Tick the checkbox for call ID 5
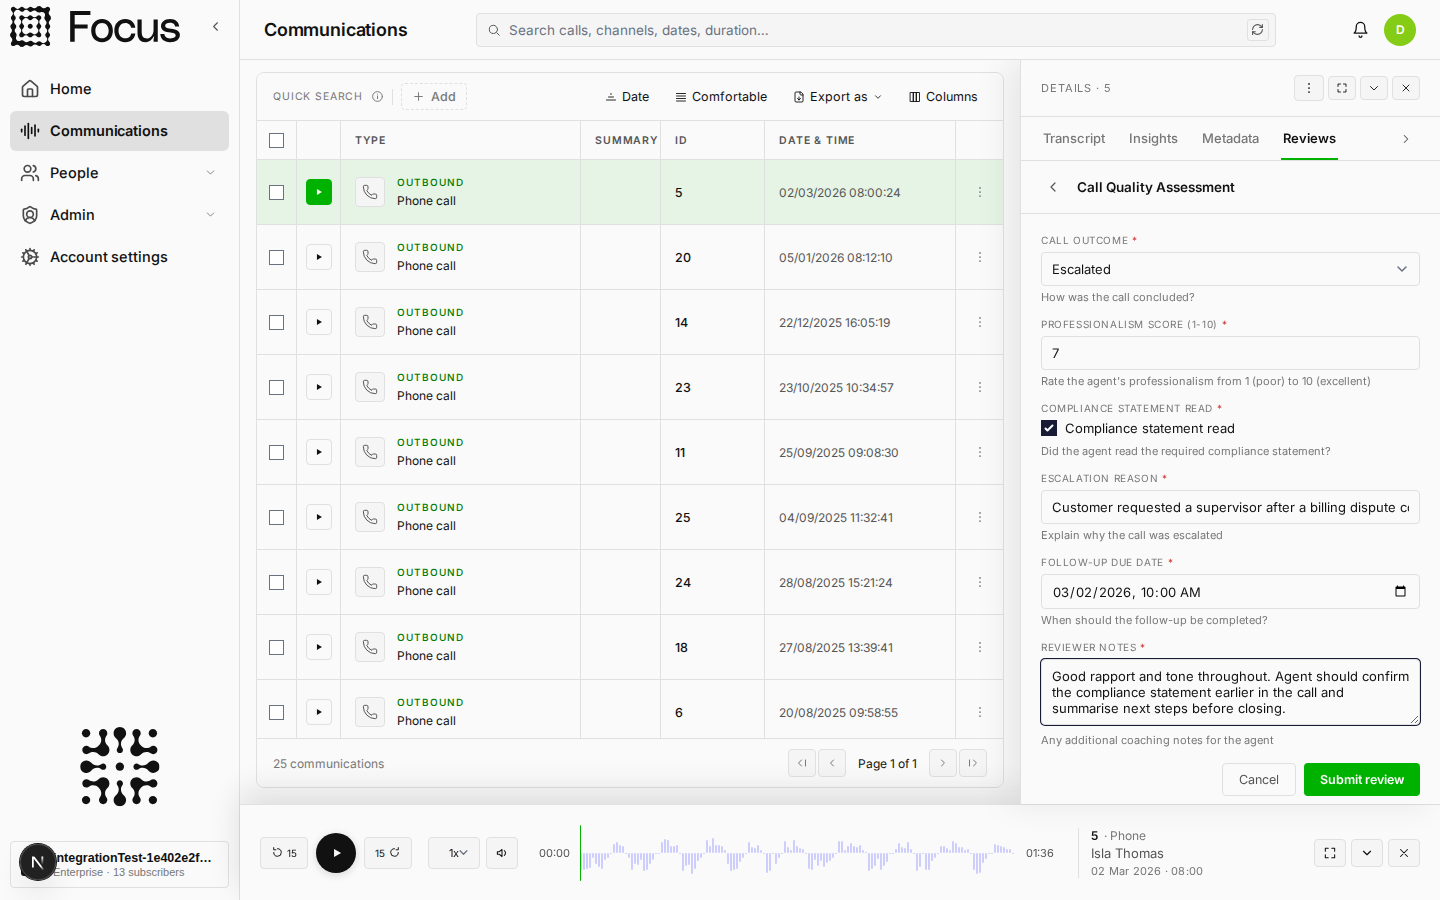1440x900 pixels. tap(277, 192)
